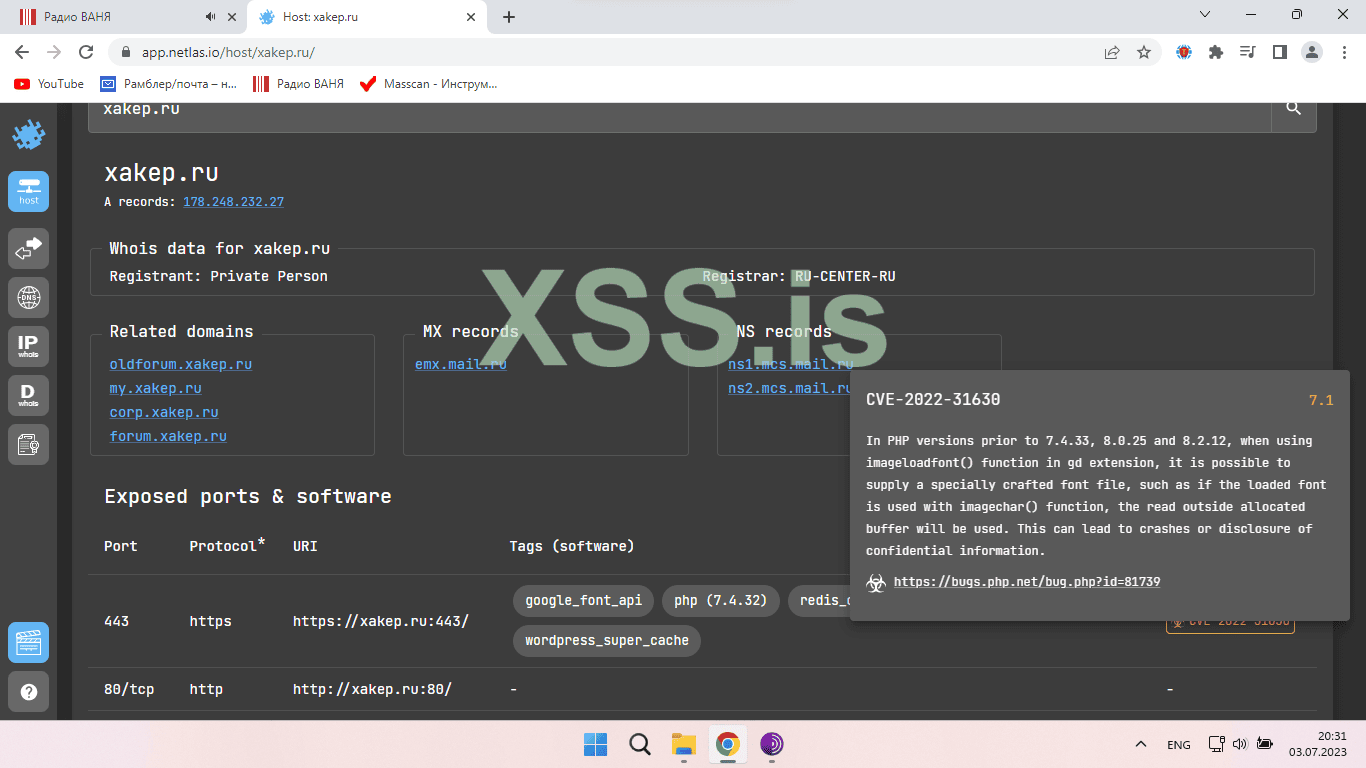Open the YouTube bookmark
1366x768 pixels.
click(49, 84)
